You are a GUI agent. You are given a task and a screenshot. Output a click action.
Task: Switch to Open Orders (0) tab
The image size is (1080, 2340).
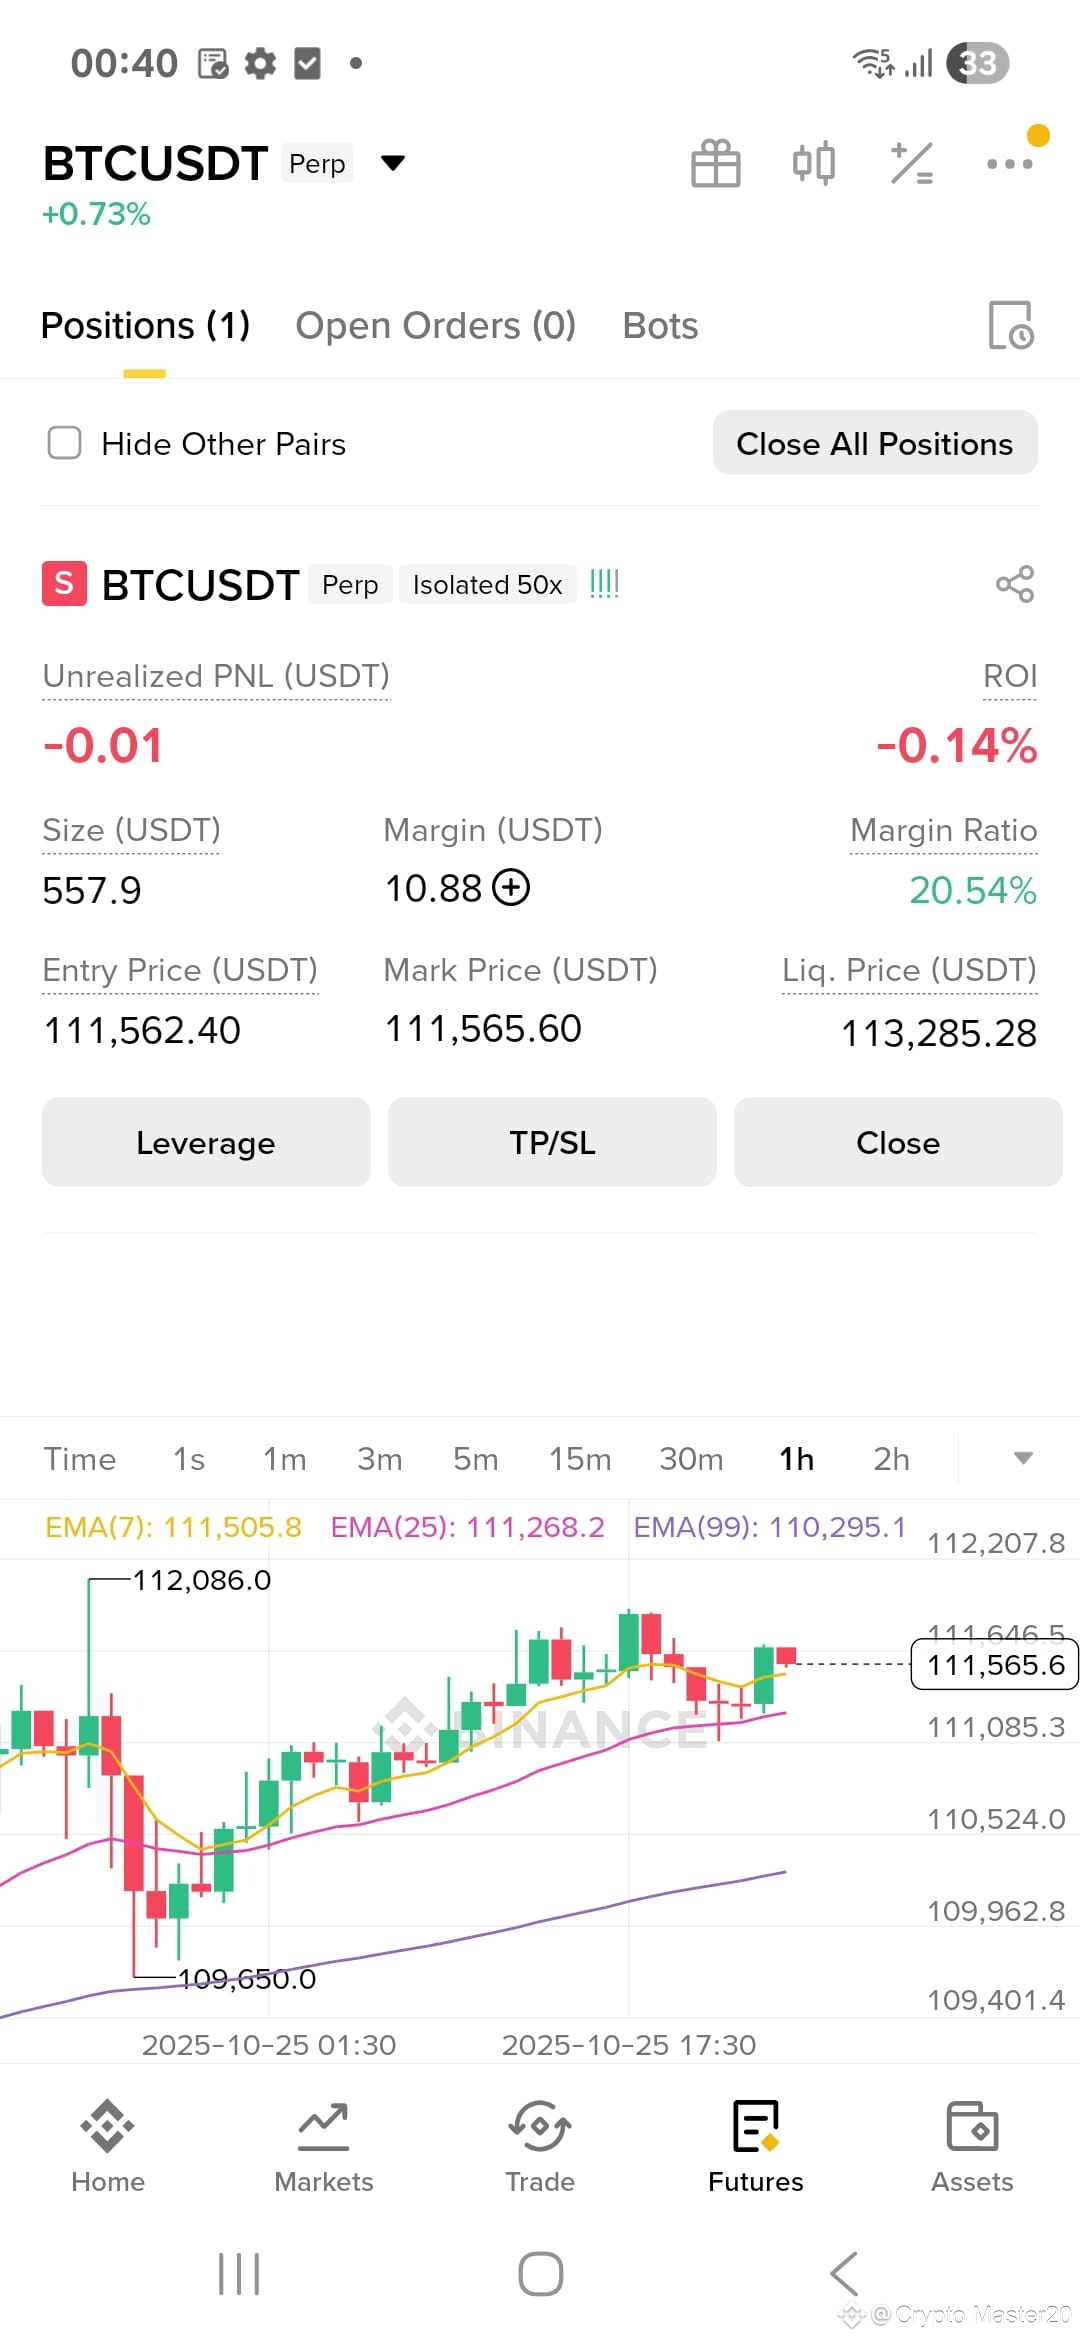pyautogui.click(x=436, y=326)
